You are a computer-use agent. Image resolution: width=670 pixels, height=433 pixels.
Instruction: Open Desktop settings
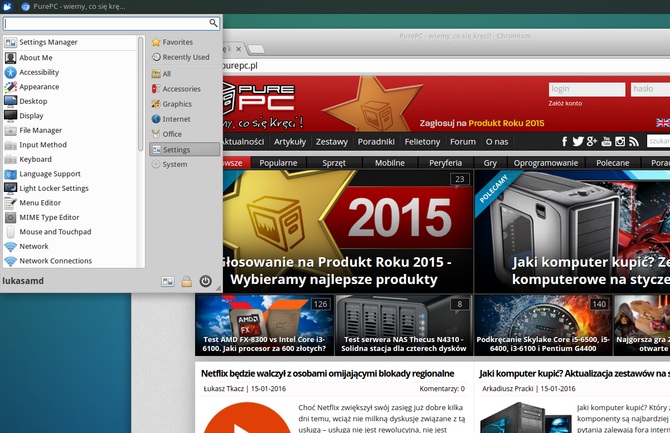click(70, 101)
